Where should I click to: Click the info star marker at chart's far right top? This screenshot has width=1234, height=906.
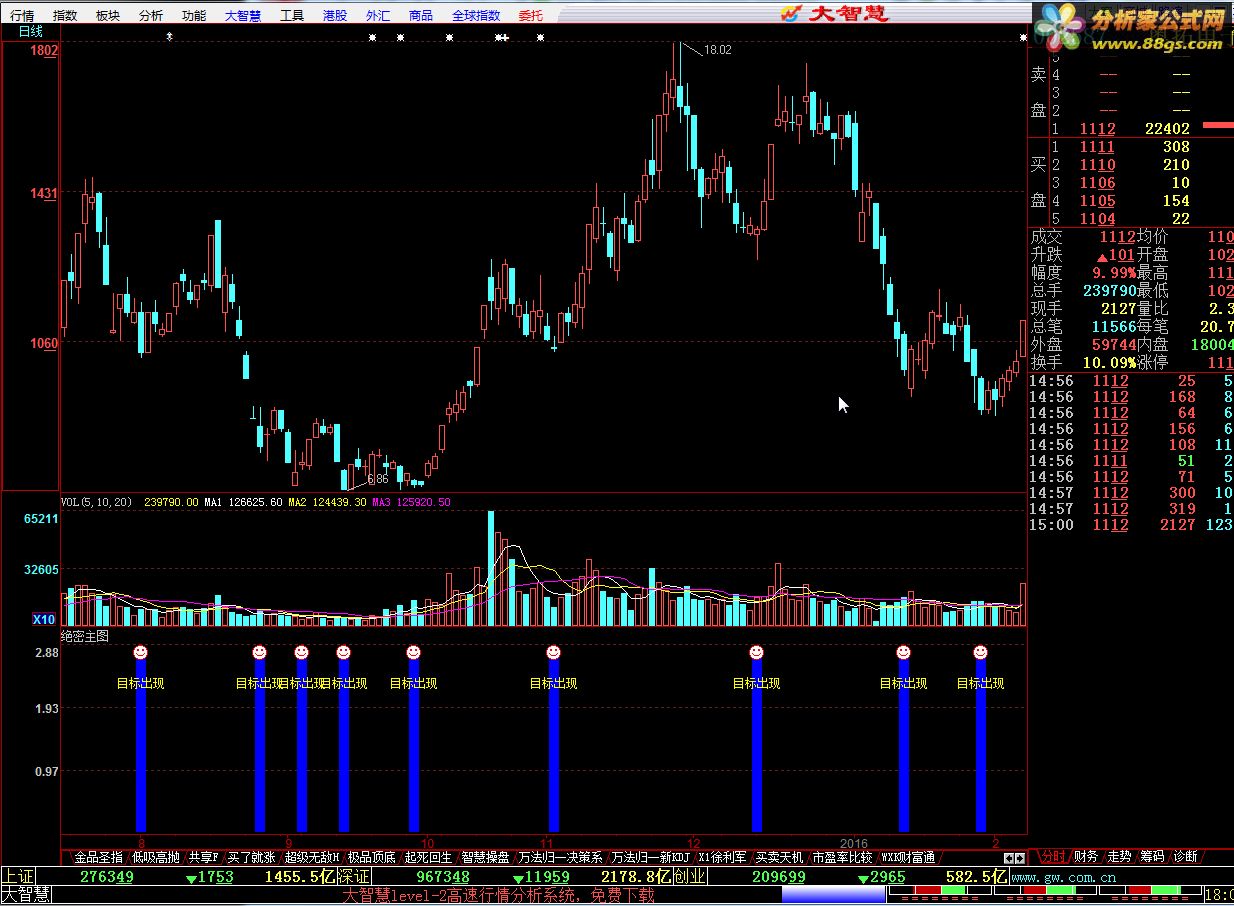1023,38
